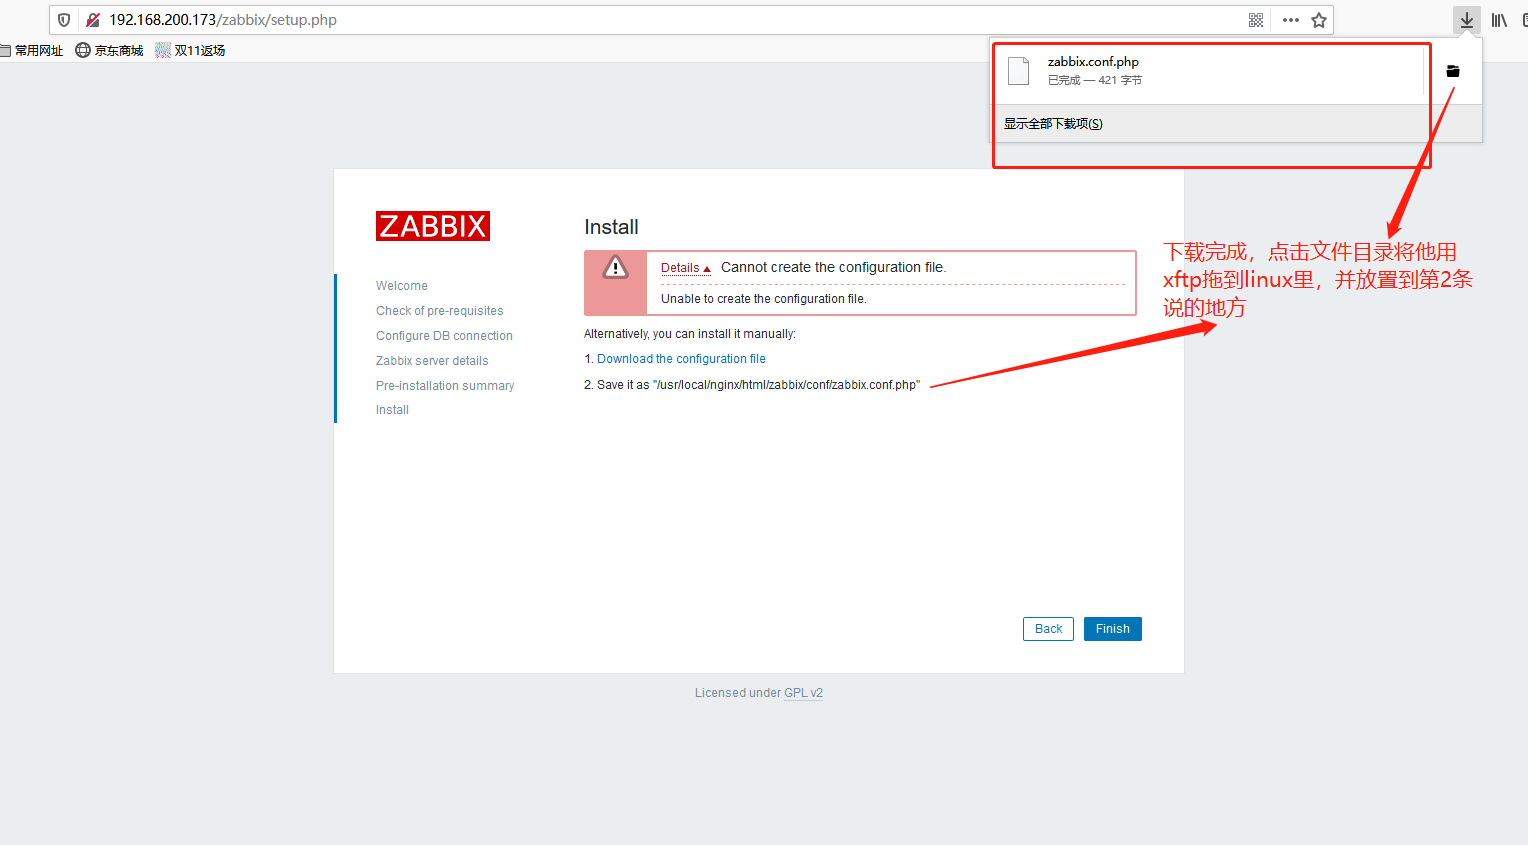Click the insecure connection lock icon
Viewport: 1528px width, 845px height.
93,20
